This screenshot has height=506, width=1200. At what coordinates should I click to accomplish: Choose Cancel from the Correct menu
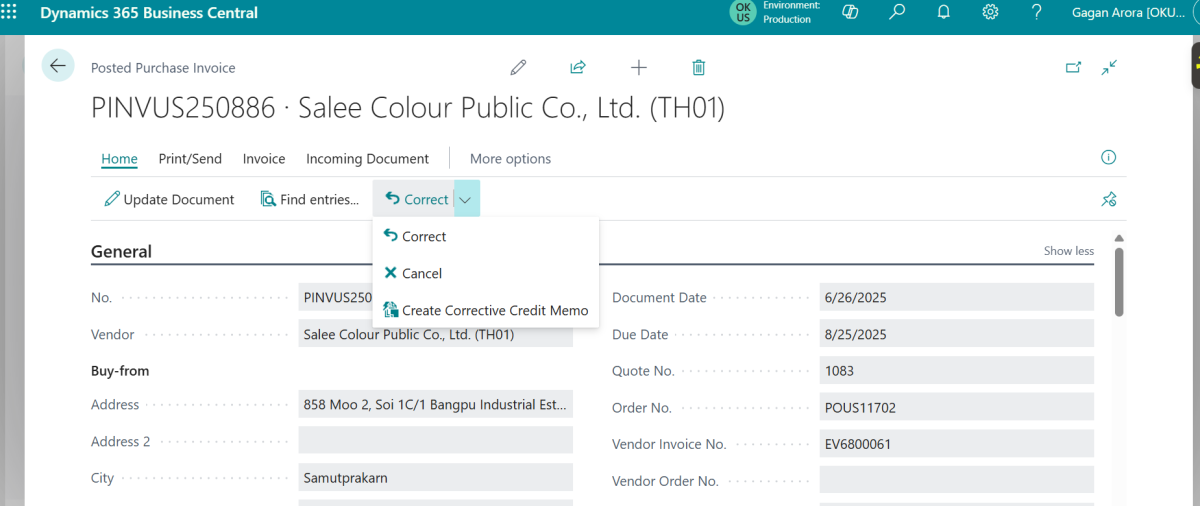point(421,273)
